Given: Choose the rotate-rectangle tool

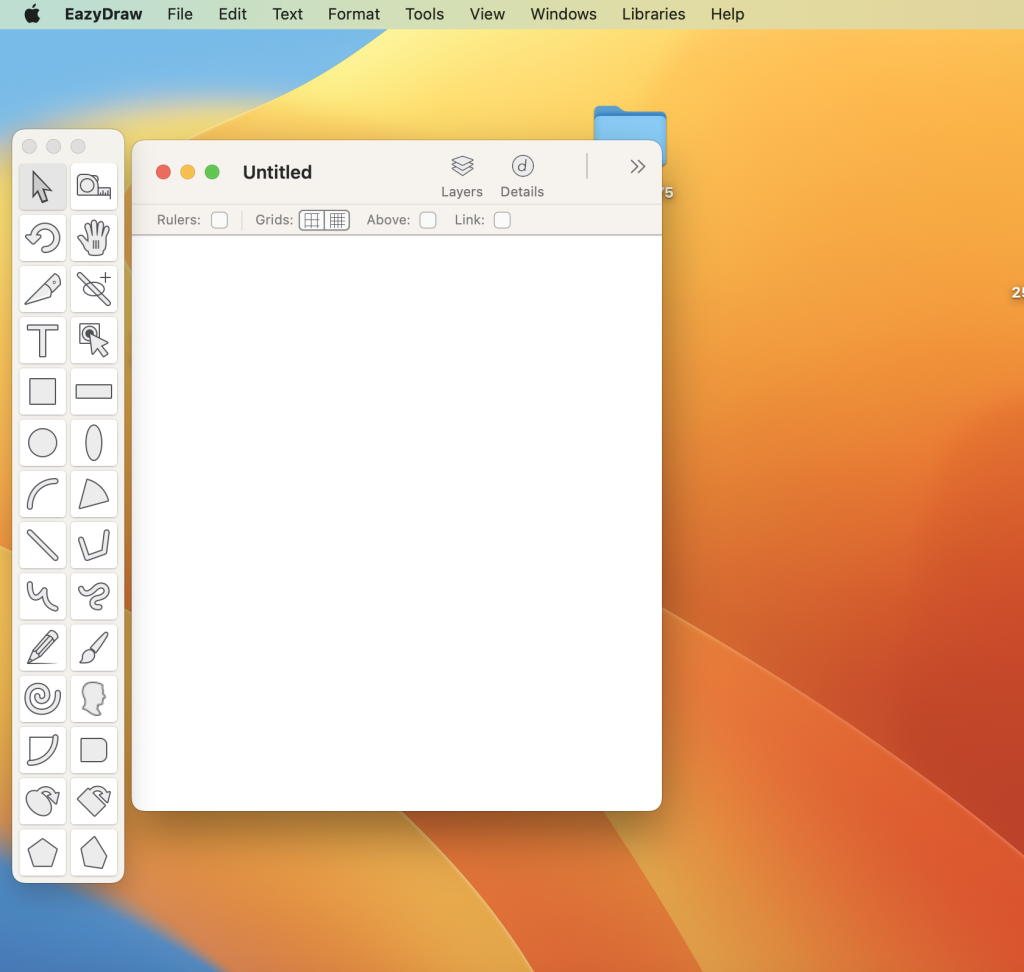Looking at the screenshot, I should [x=94, y=801].
